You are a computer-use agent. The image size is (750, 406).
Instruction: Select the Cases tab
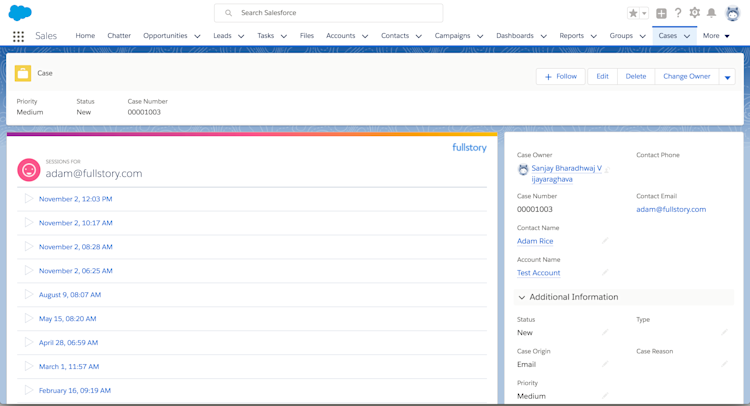tap(668, 36)
